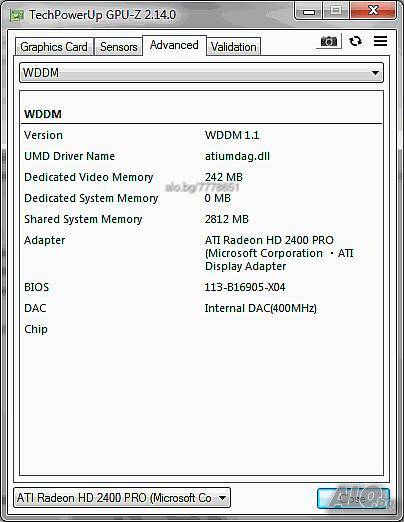Switch to the Graphics Card tab

(54, 47)
